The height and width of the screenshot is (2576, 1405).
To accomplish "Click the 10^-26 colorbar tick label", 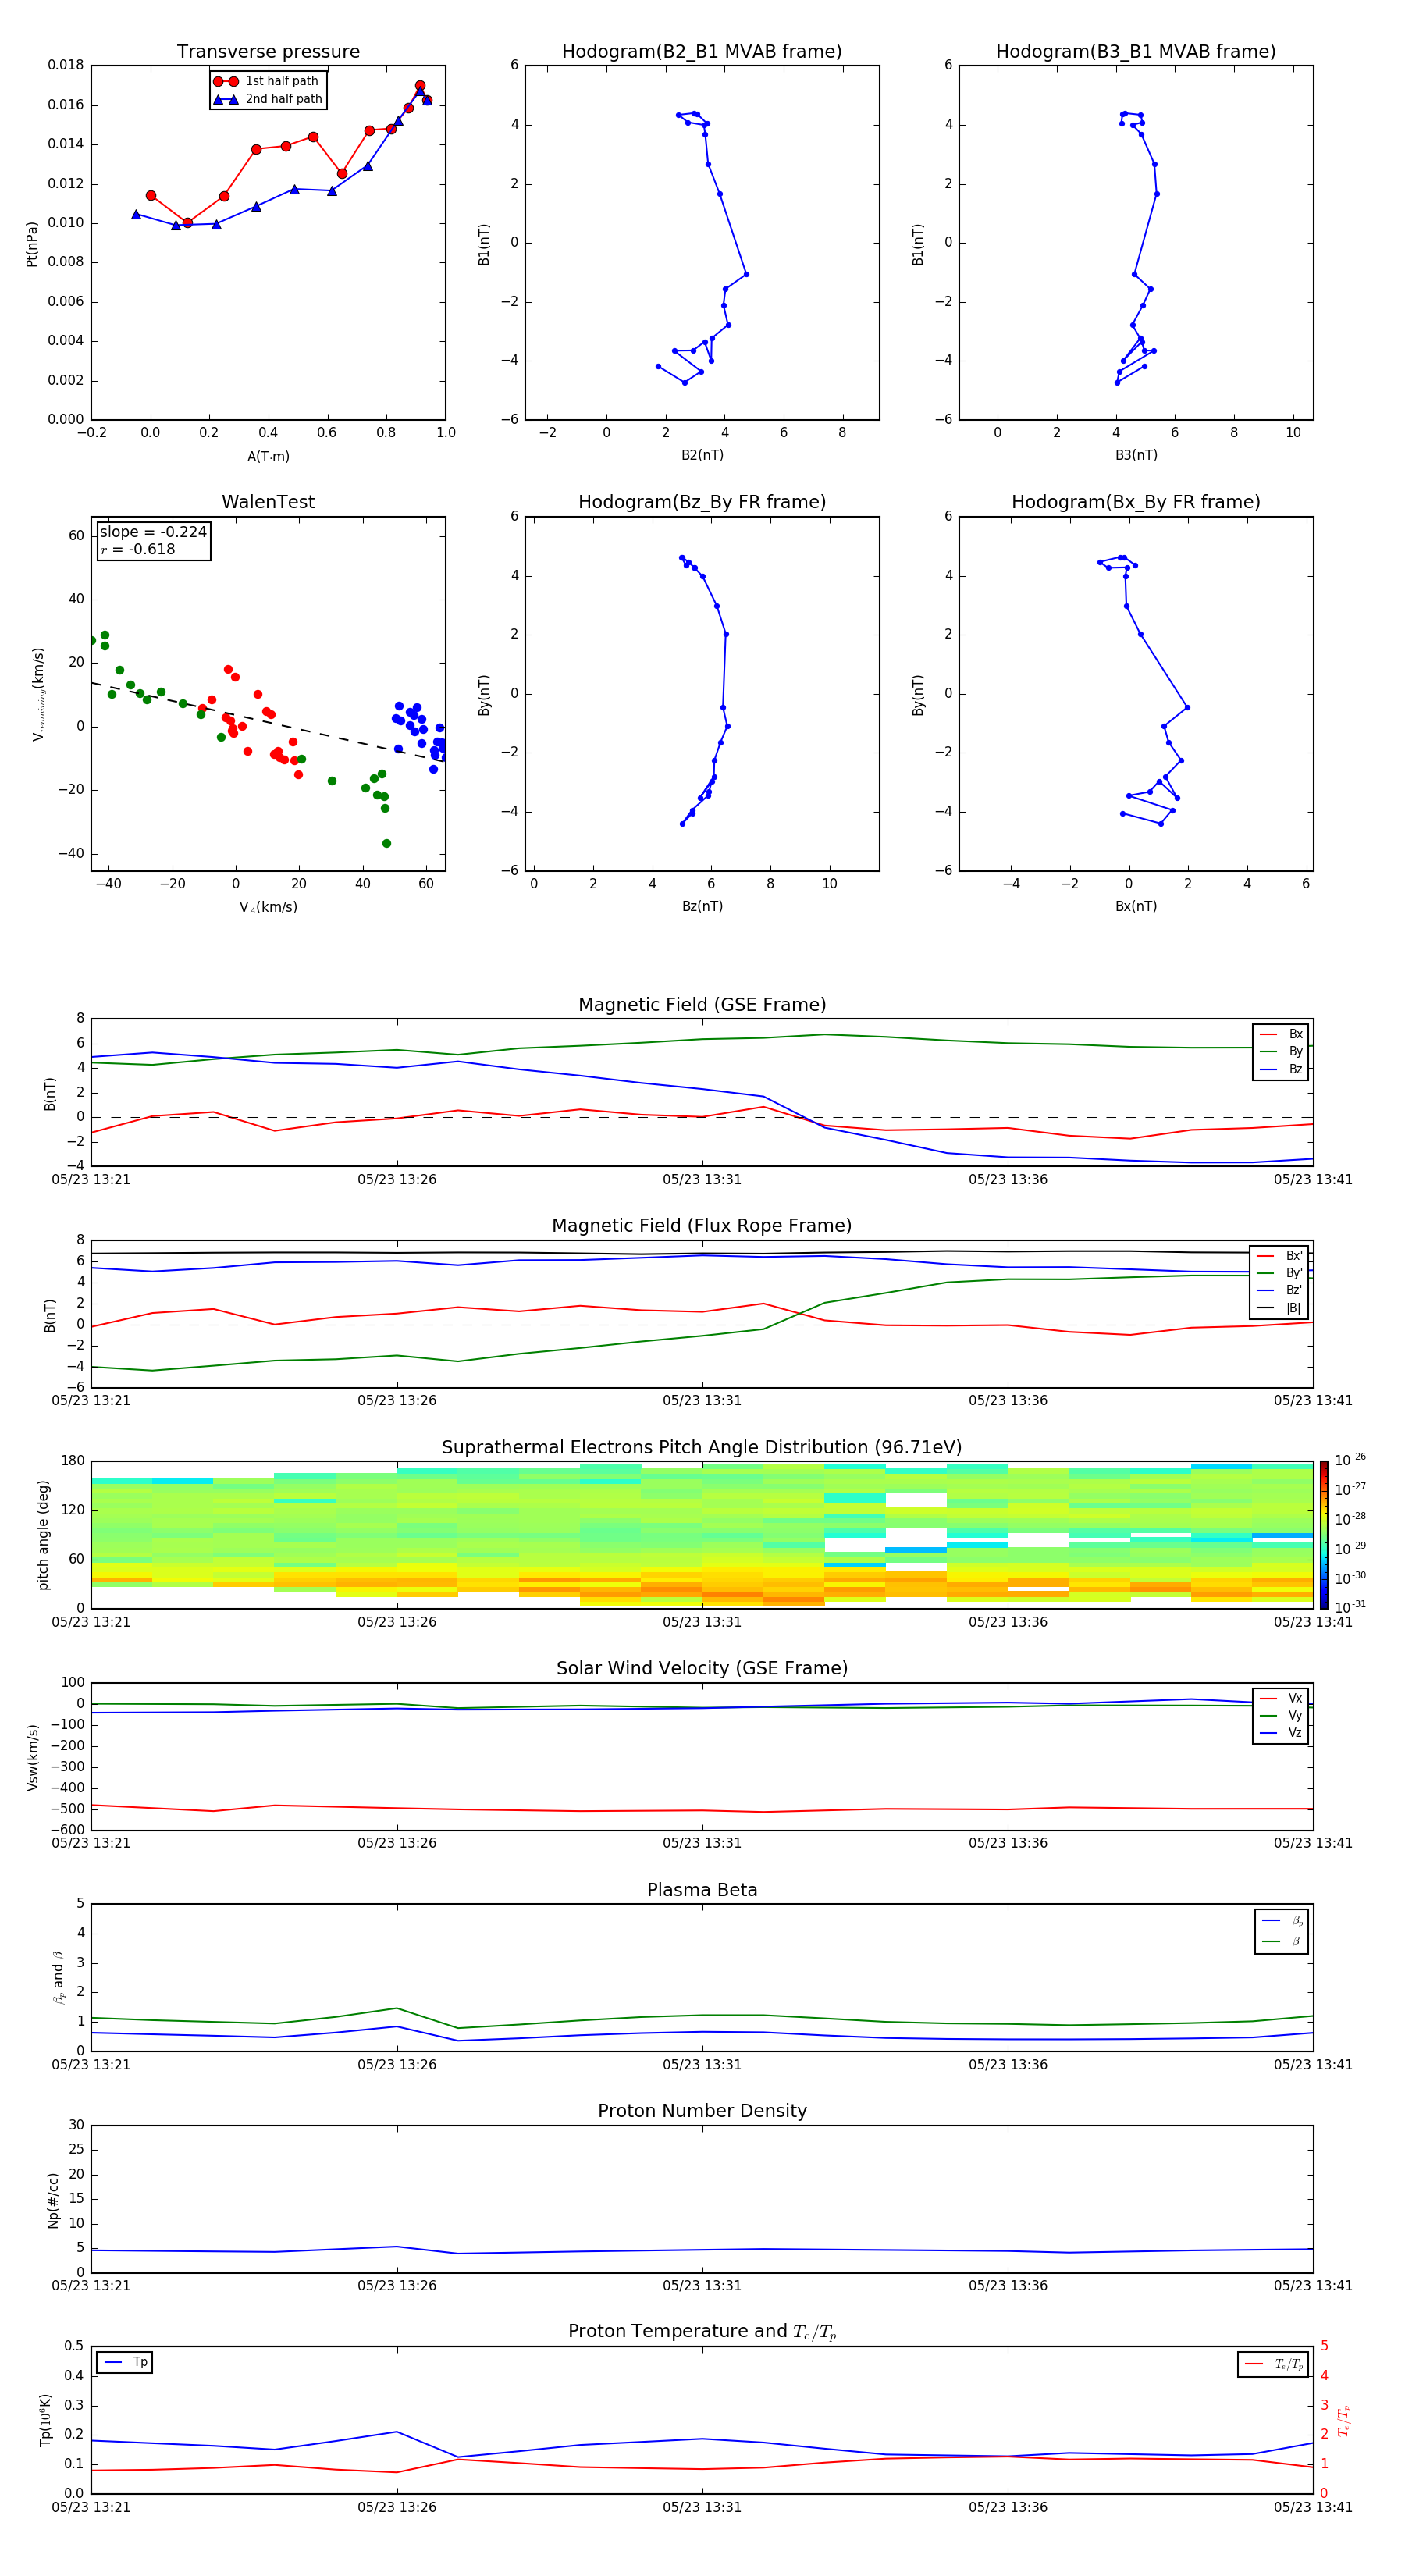I will [x=1350, y=1460].
